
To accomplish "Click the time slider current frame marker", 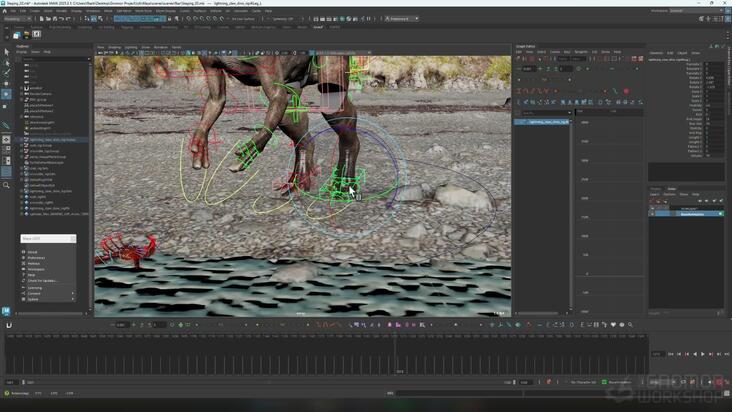I will click(396, 354).
